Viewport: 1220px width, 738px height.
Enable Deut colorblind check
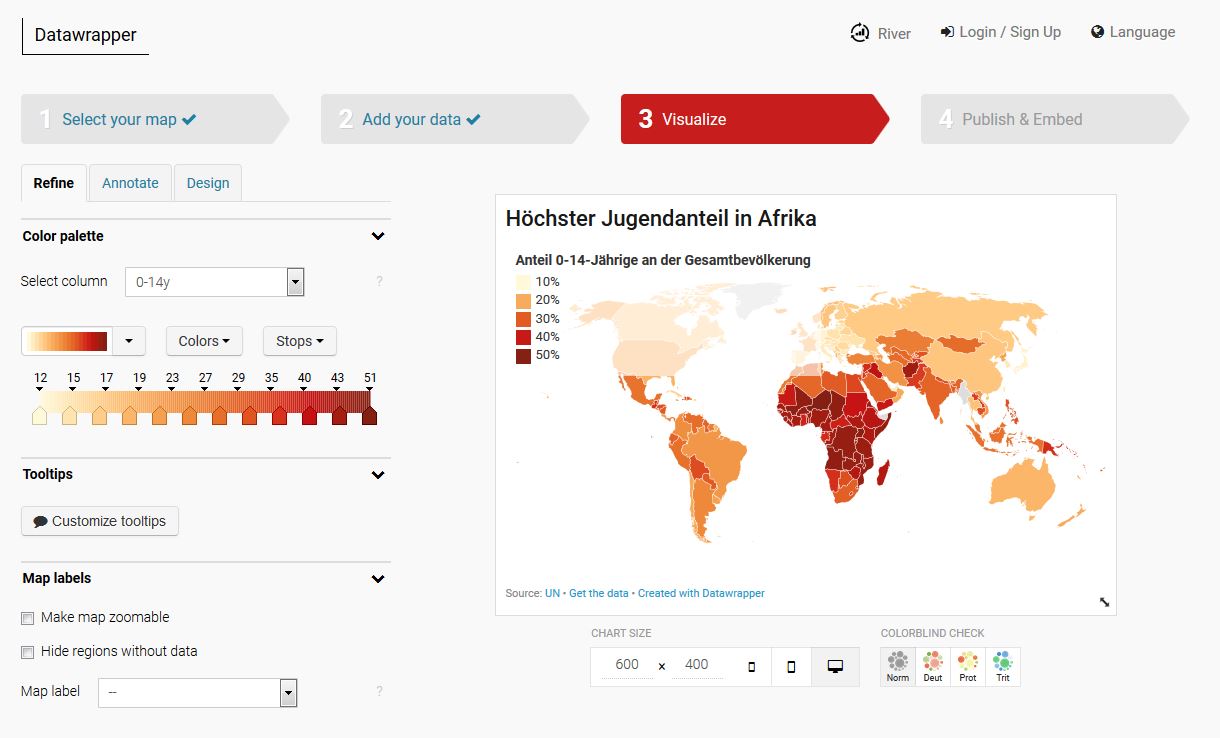tap(932, 667)
